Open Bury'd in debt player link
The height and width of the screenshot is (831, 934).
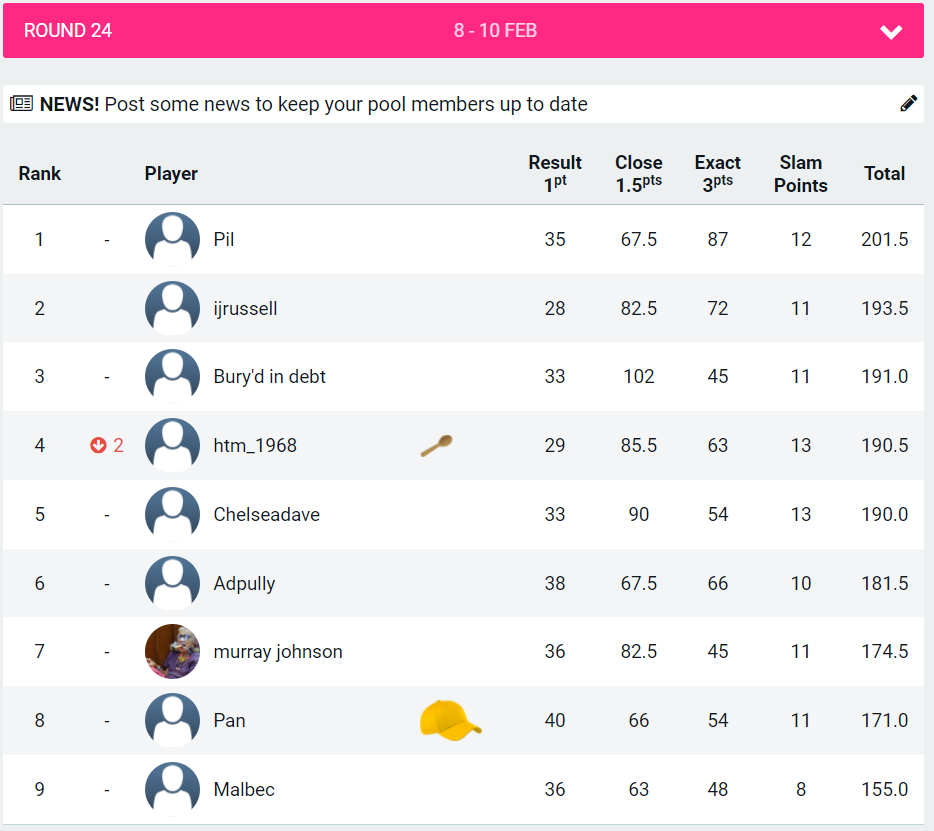[x=269, y=377]
